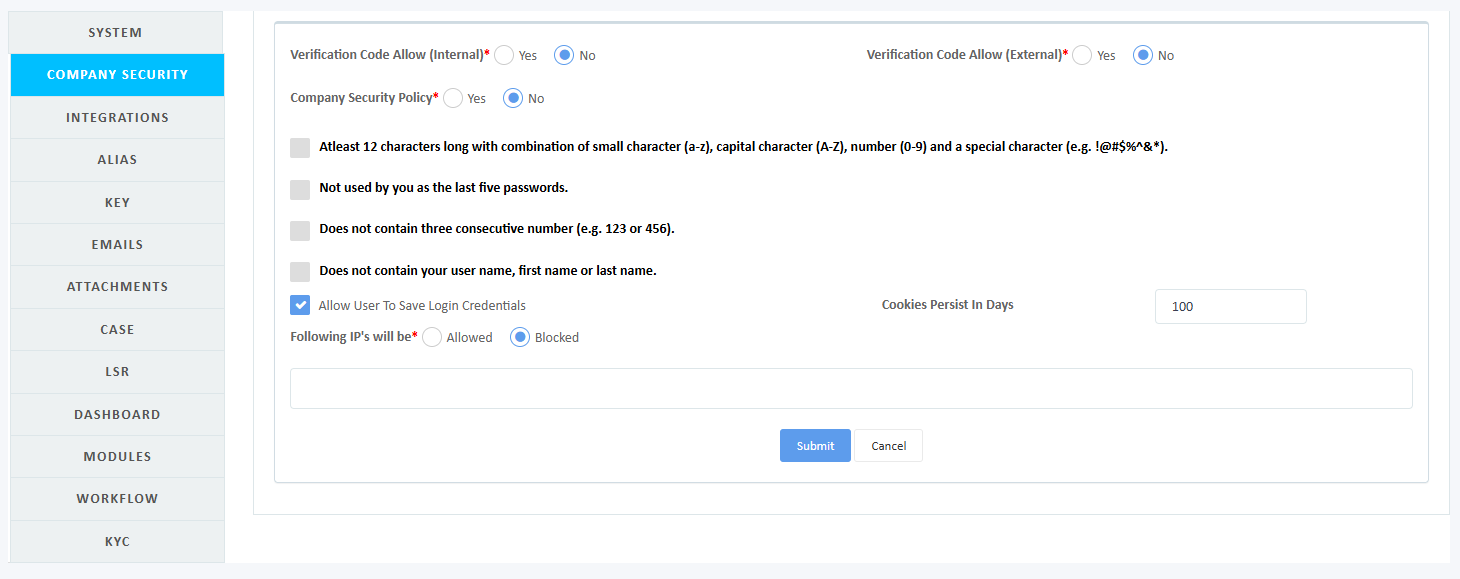The height and width of the screenshot is (579, 1460).
Task: Click the Cookies Persist In Days label
Action: pos(947,305)
